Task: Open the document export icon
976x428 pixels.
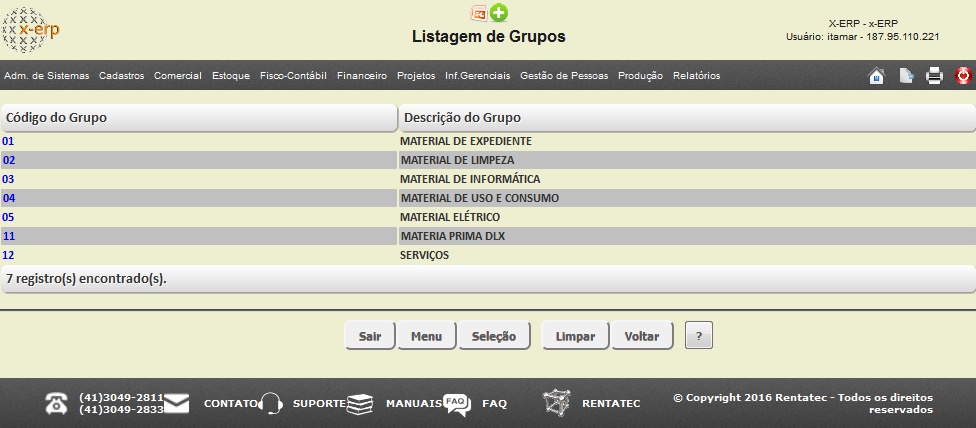Action: 906,76
